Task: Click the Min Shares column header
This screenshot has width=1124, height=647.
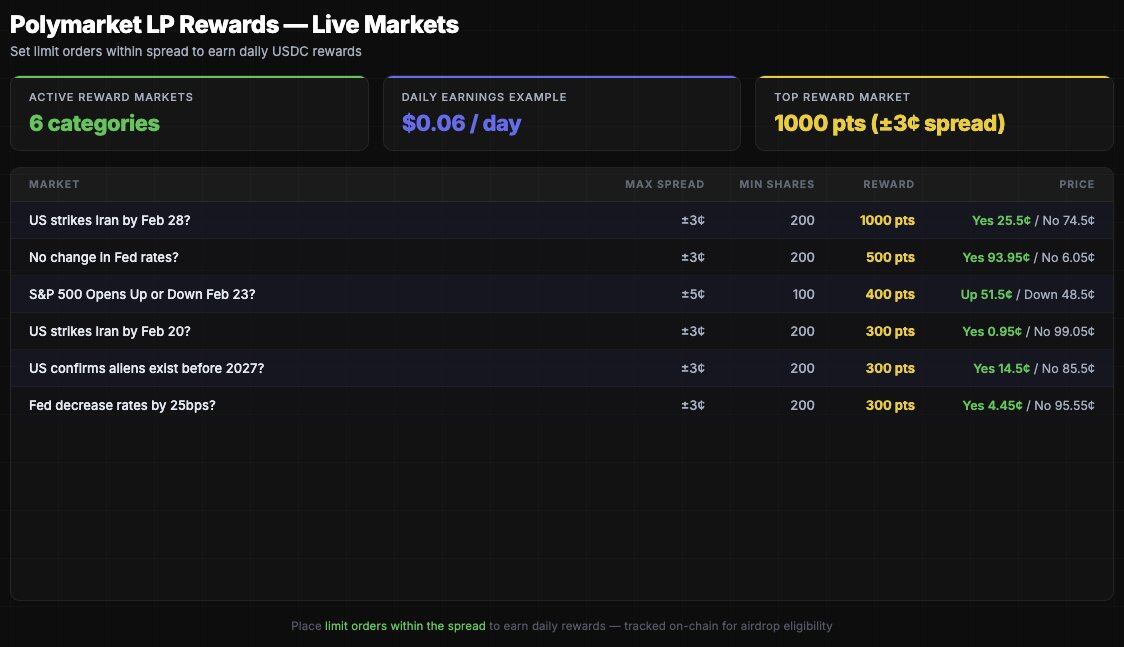Action: (776, 184)
